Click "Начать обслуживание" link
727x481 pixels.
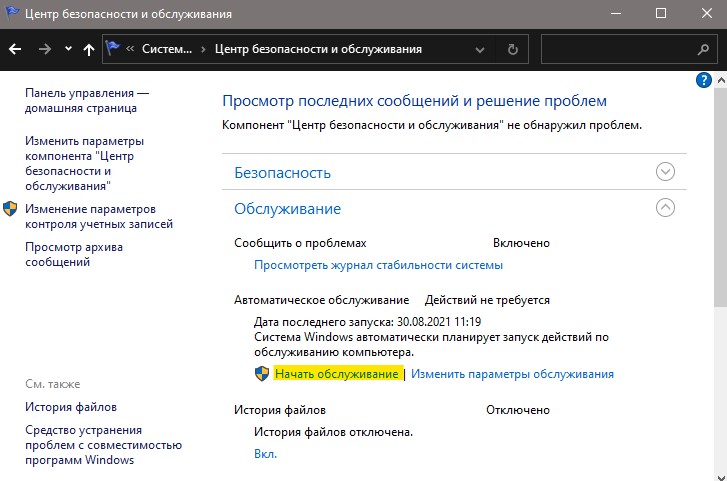pyautogui.click(x=337, y=374)
